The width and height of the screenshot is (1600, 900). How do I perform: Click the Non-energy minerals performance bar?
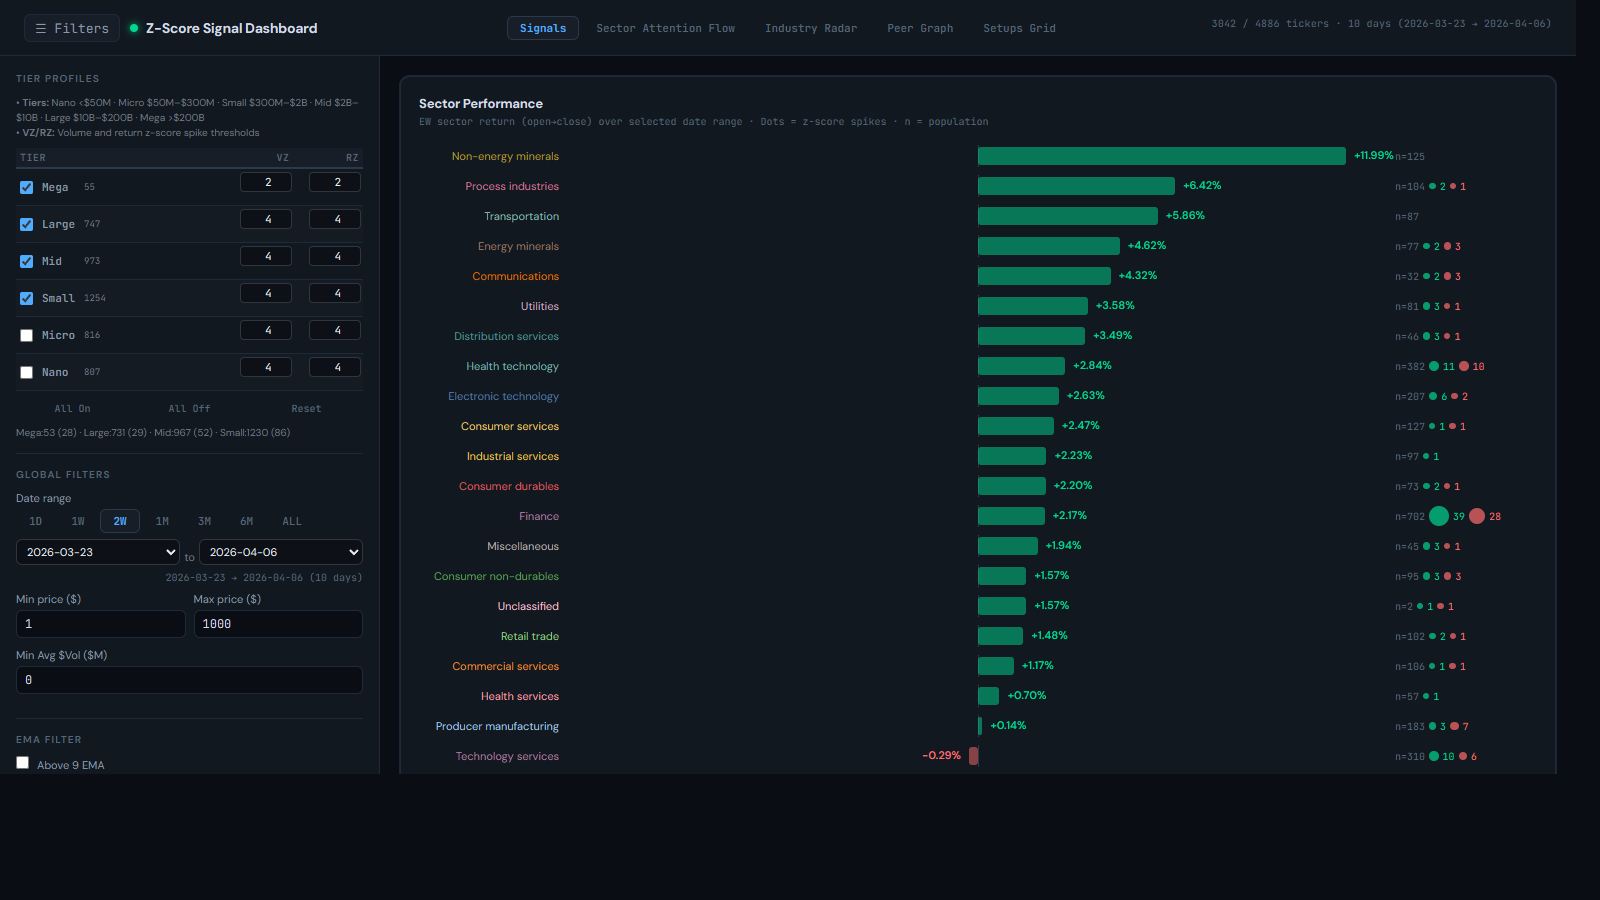coord(1160,156)
